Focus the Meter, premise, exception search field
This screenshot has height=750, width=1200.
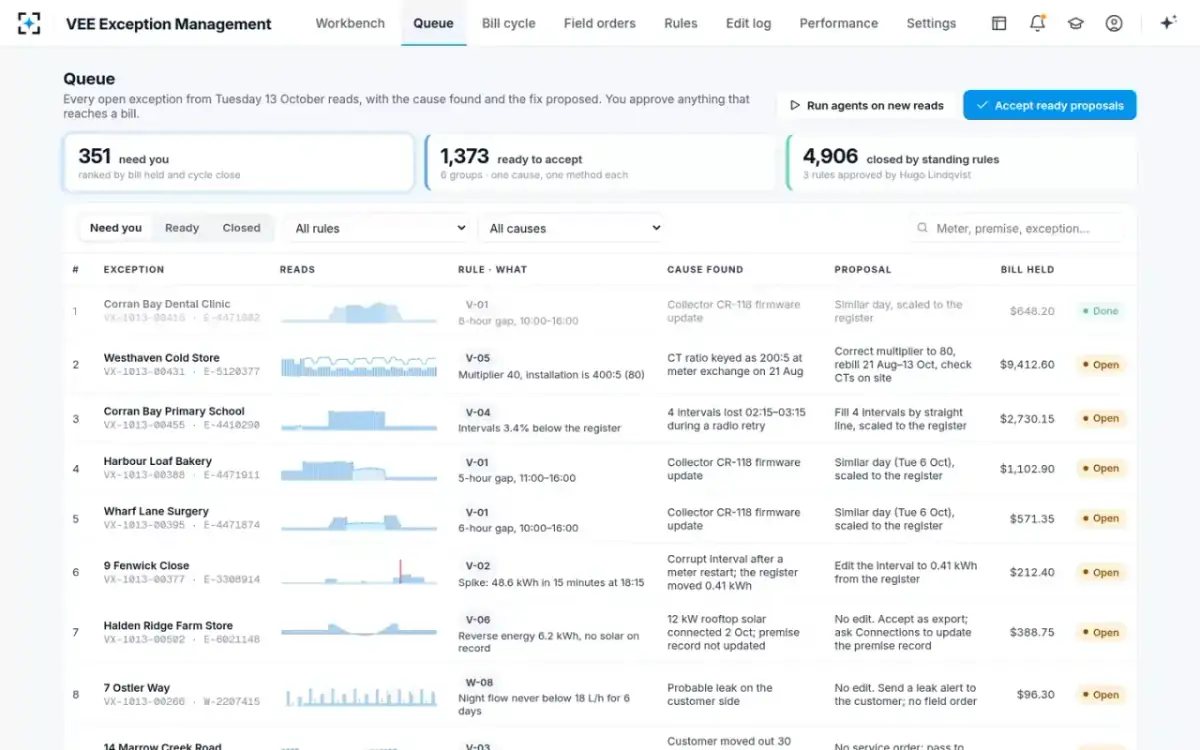pos(1015,228)
